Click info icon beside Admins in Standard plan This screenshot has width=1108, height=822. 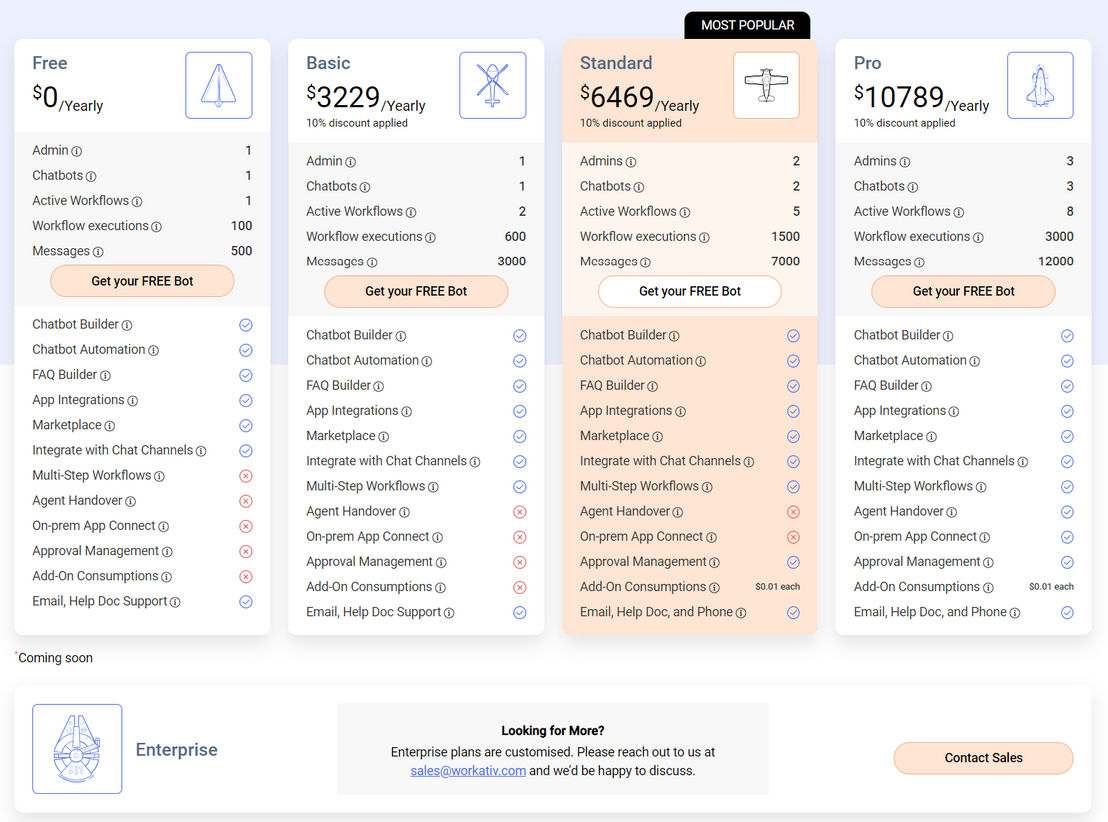[631, 162]
